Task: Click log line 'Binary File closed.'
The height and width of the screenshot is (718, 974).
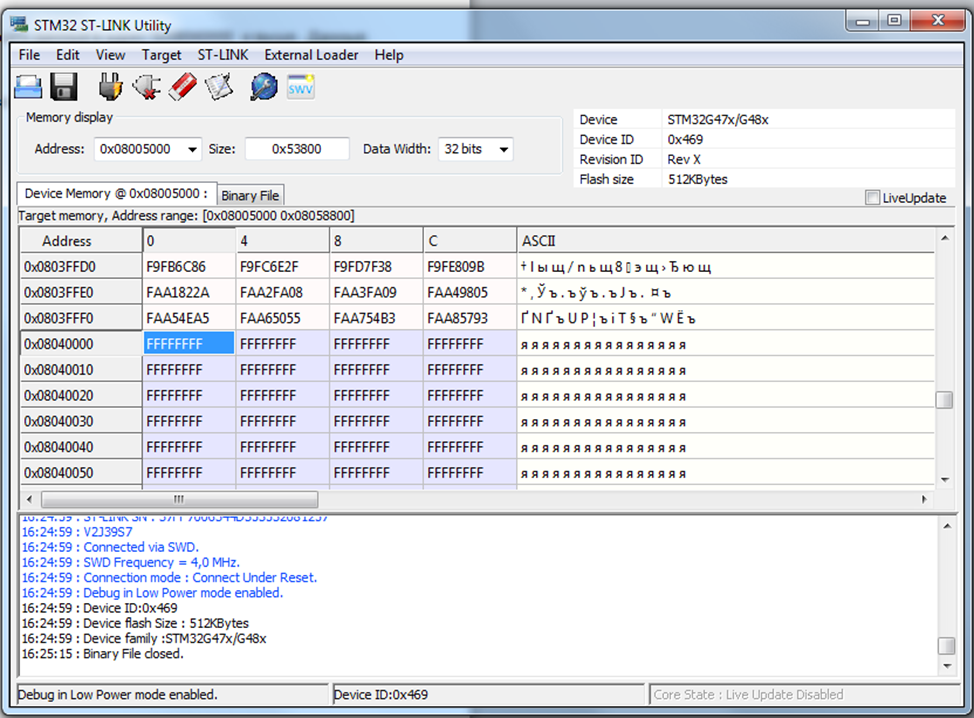Action: tap(102, 654)
